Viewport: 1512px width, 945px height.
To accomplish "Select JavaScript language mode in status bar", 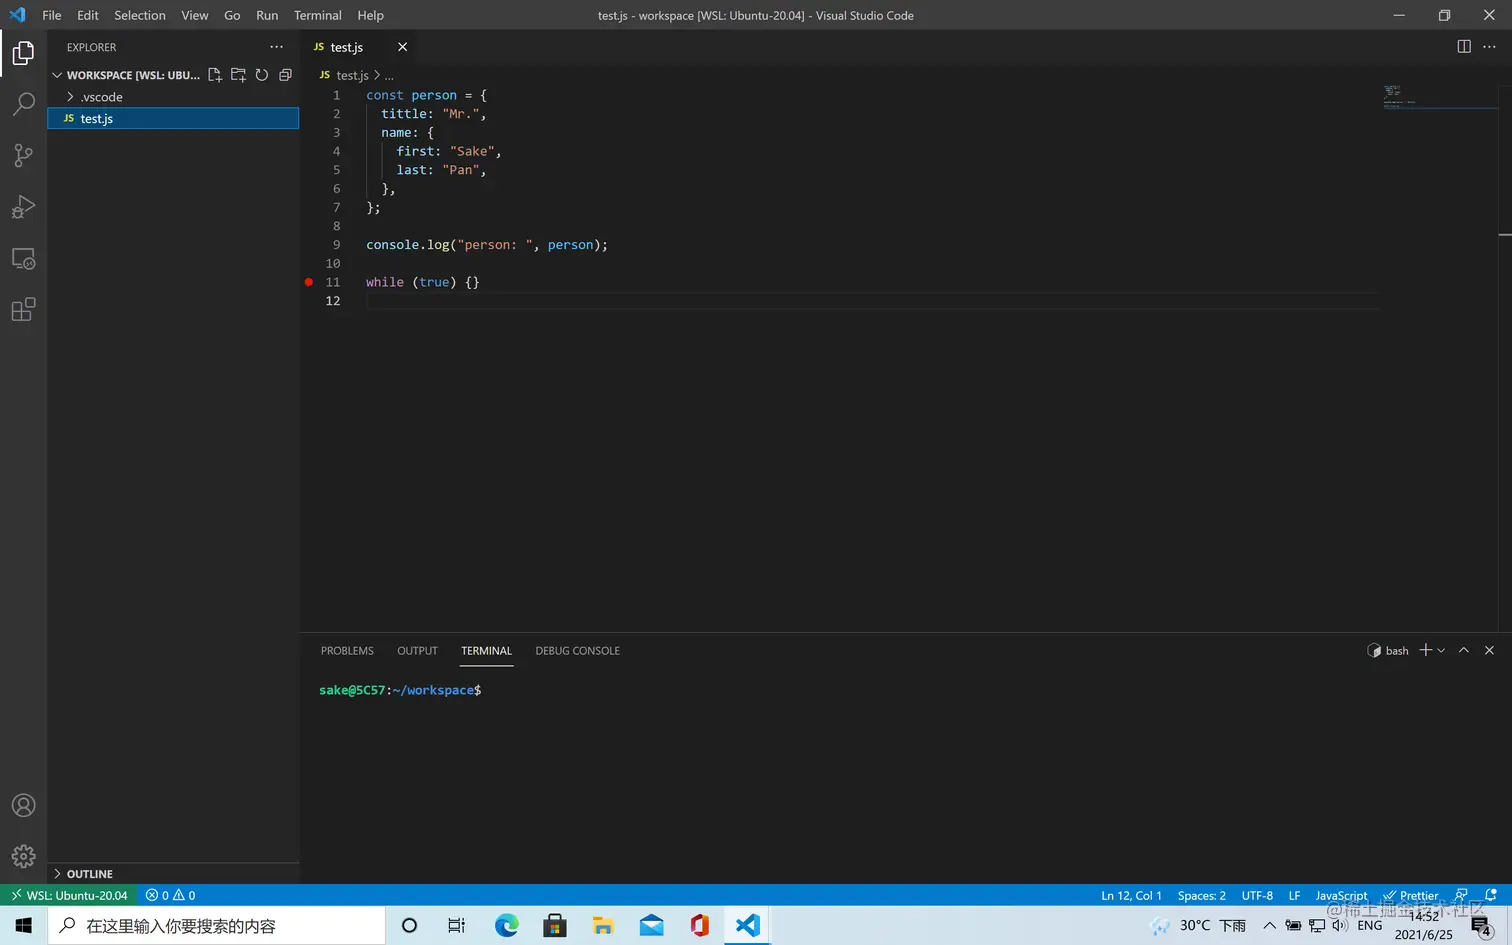I will pyautogui.click(x=1341, y=895).
